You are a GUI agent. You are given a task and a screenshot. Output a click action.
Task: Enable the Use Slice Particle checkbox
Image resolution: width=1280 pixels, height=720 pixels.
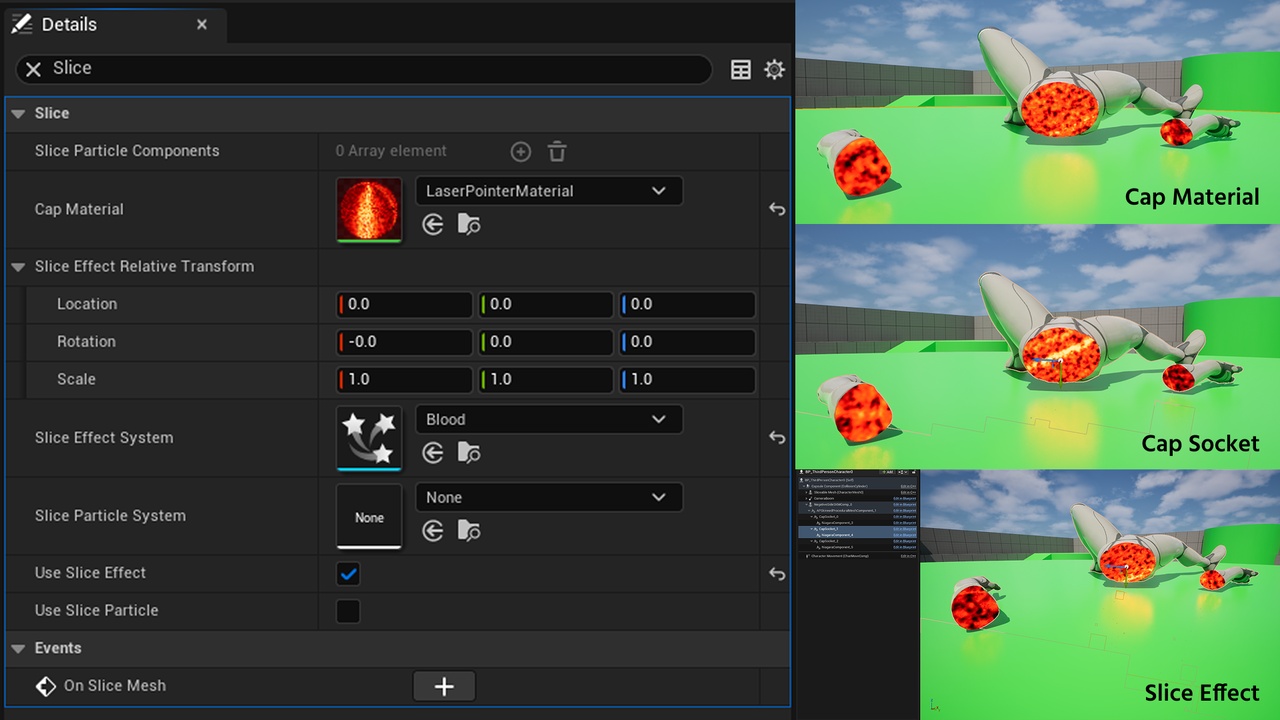tap(348, 611)
